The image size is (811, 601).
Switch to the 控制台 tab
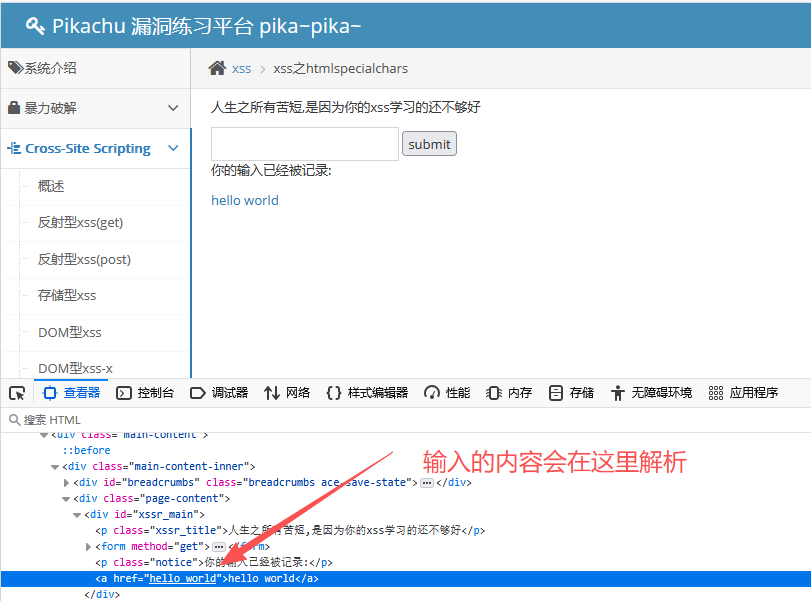click(x=145, y=393)
